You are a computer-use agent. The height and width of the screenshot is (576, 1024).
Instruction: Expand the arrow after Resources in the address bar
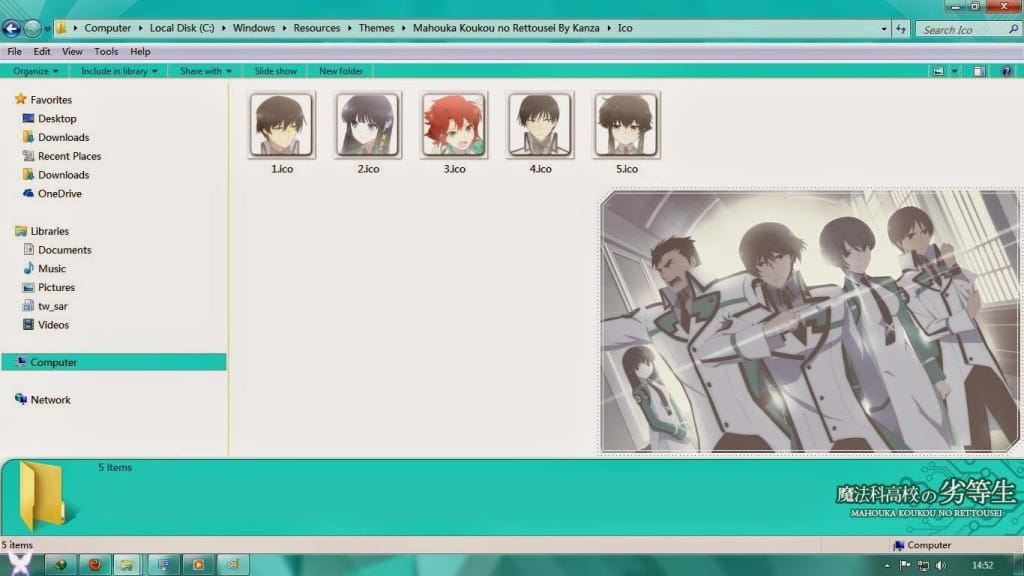click(349, 28)
